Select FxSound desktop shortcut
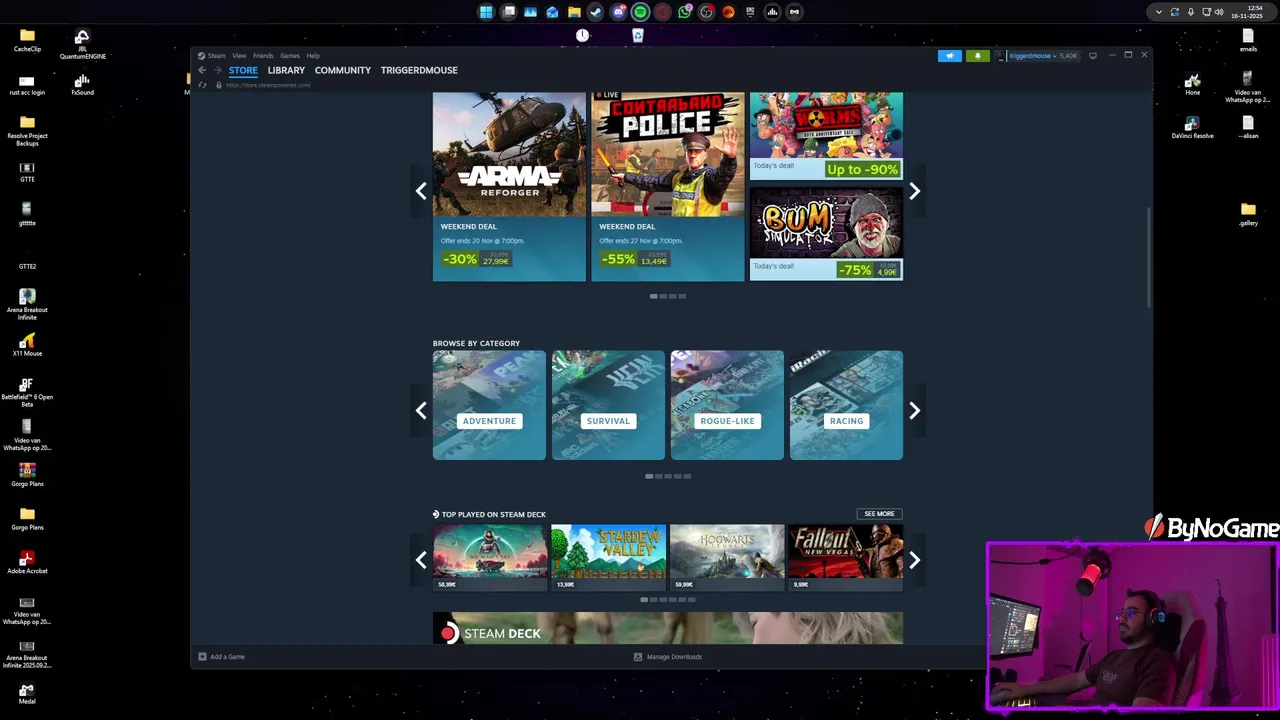The image size is (1280, 720). coord(82,85)
